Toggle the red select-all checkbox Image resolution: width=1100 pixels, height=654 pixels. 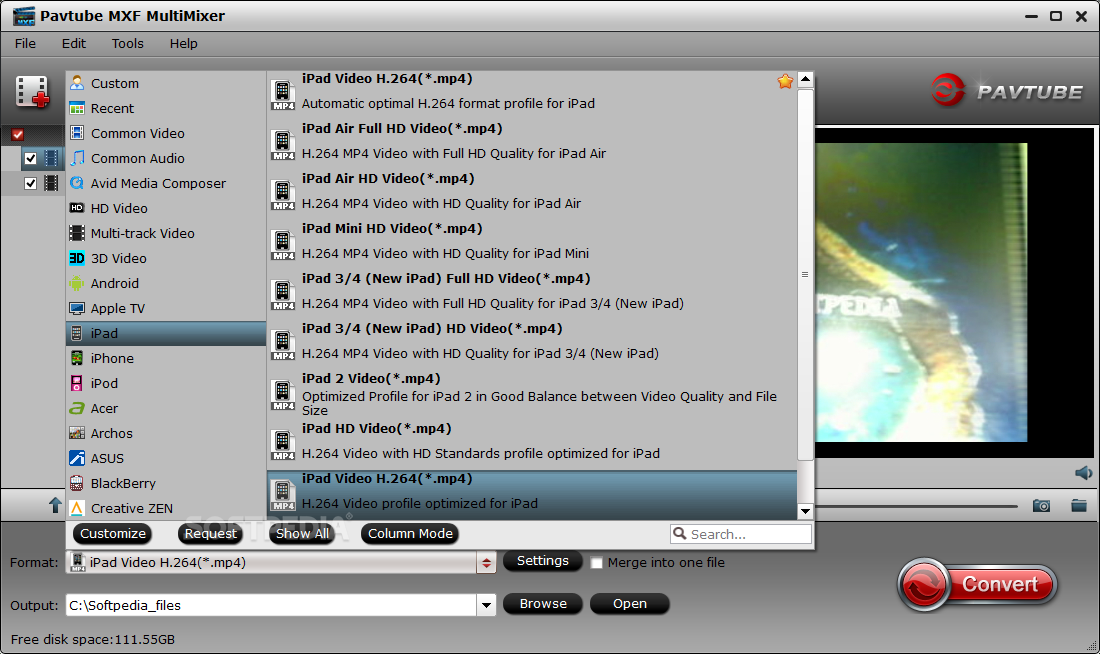(x=18, y=134)
